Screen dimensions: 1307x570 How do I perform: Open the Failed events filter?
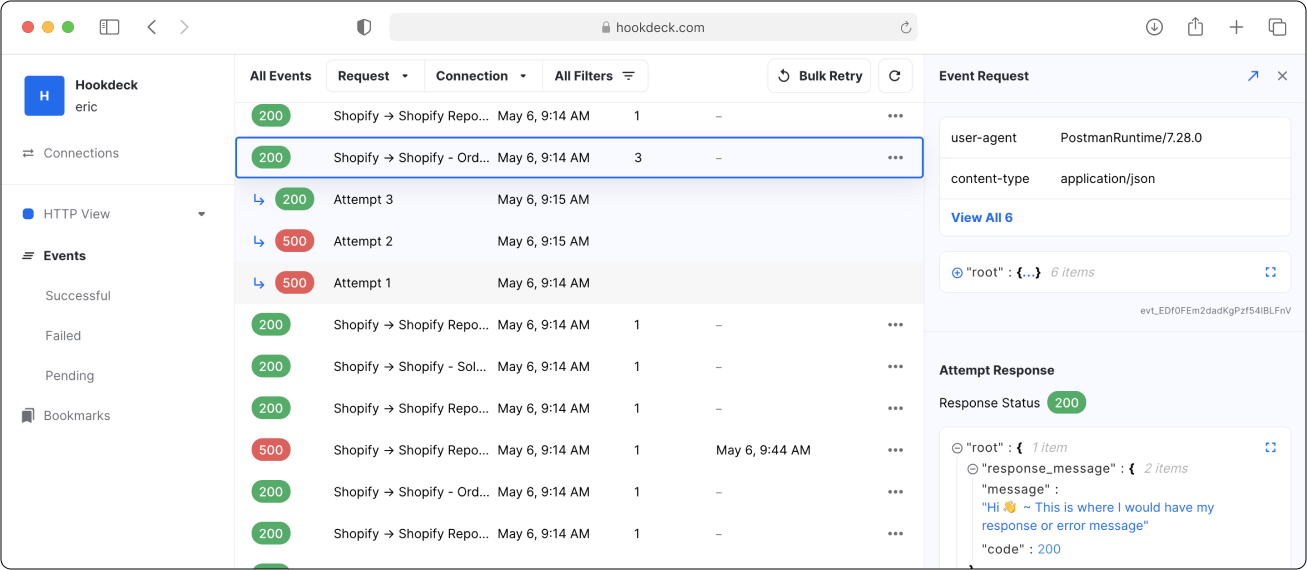coord(63,336)
